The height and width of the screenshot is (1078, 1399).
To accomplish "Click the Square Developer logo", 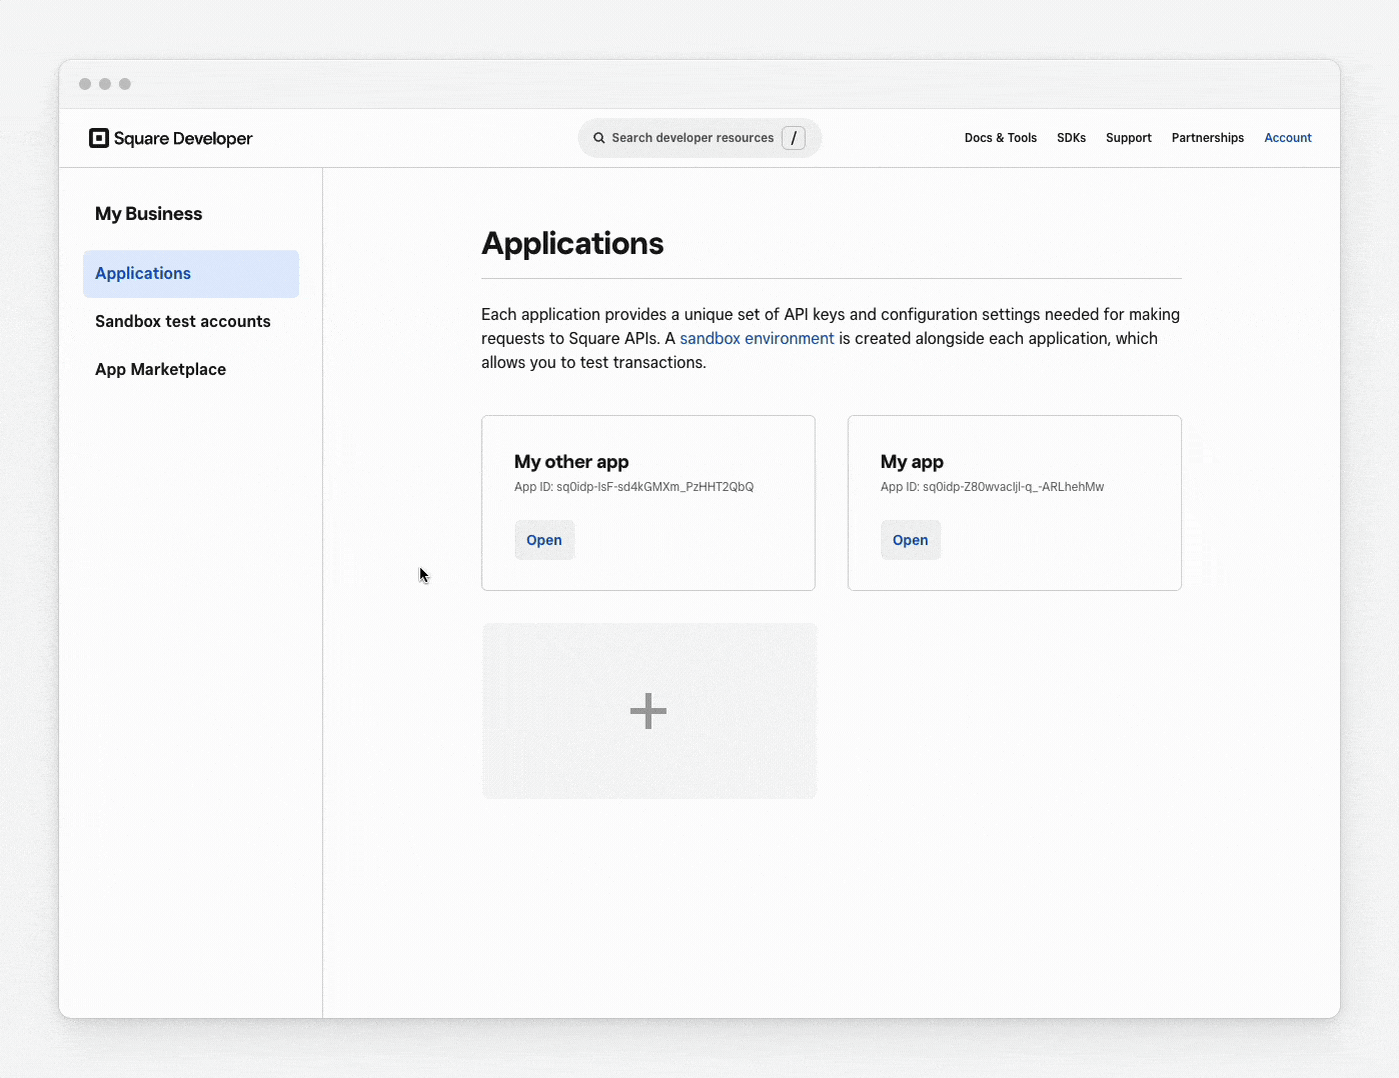I will [171, 138].
